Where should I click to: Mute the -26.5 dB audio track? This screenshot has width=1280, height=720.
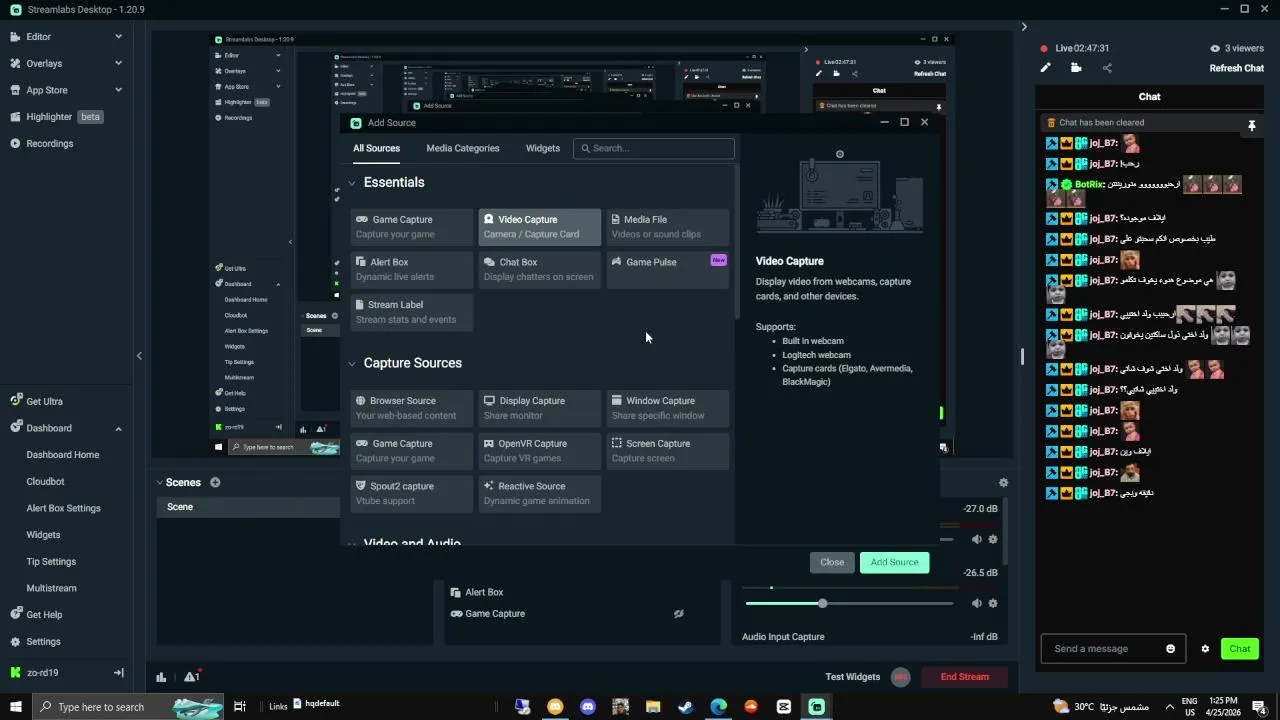(976, 603)
